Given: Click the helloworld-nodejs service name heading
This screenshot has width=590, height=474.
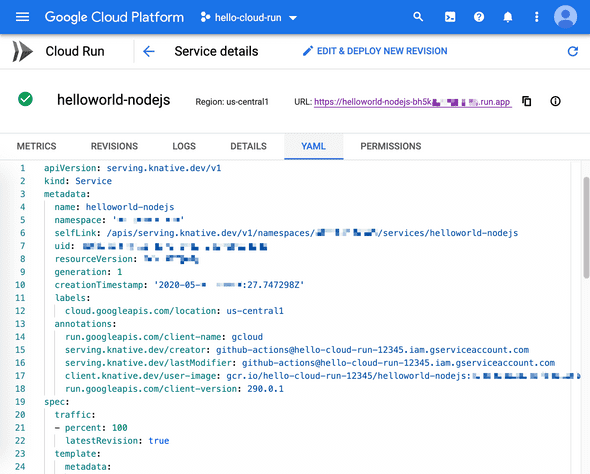Looking at the screenshot, I should click(114, 100).
